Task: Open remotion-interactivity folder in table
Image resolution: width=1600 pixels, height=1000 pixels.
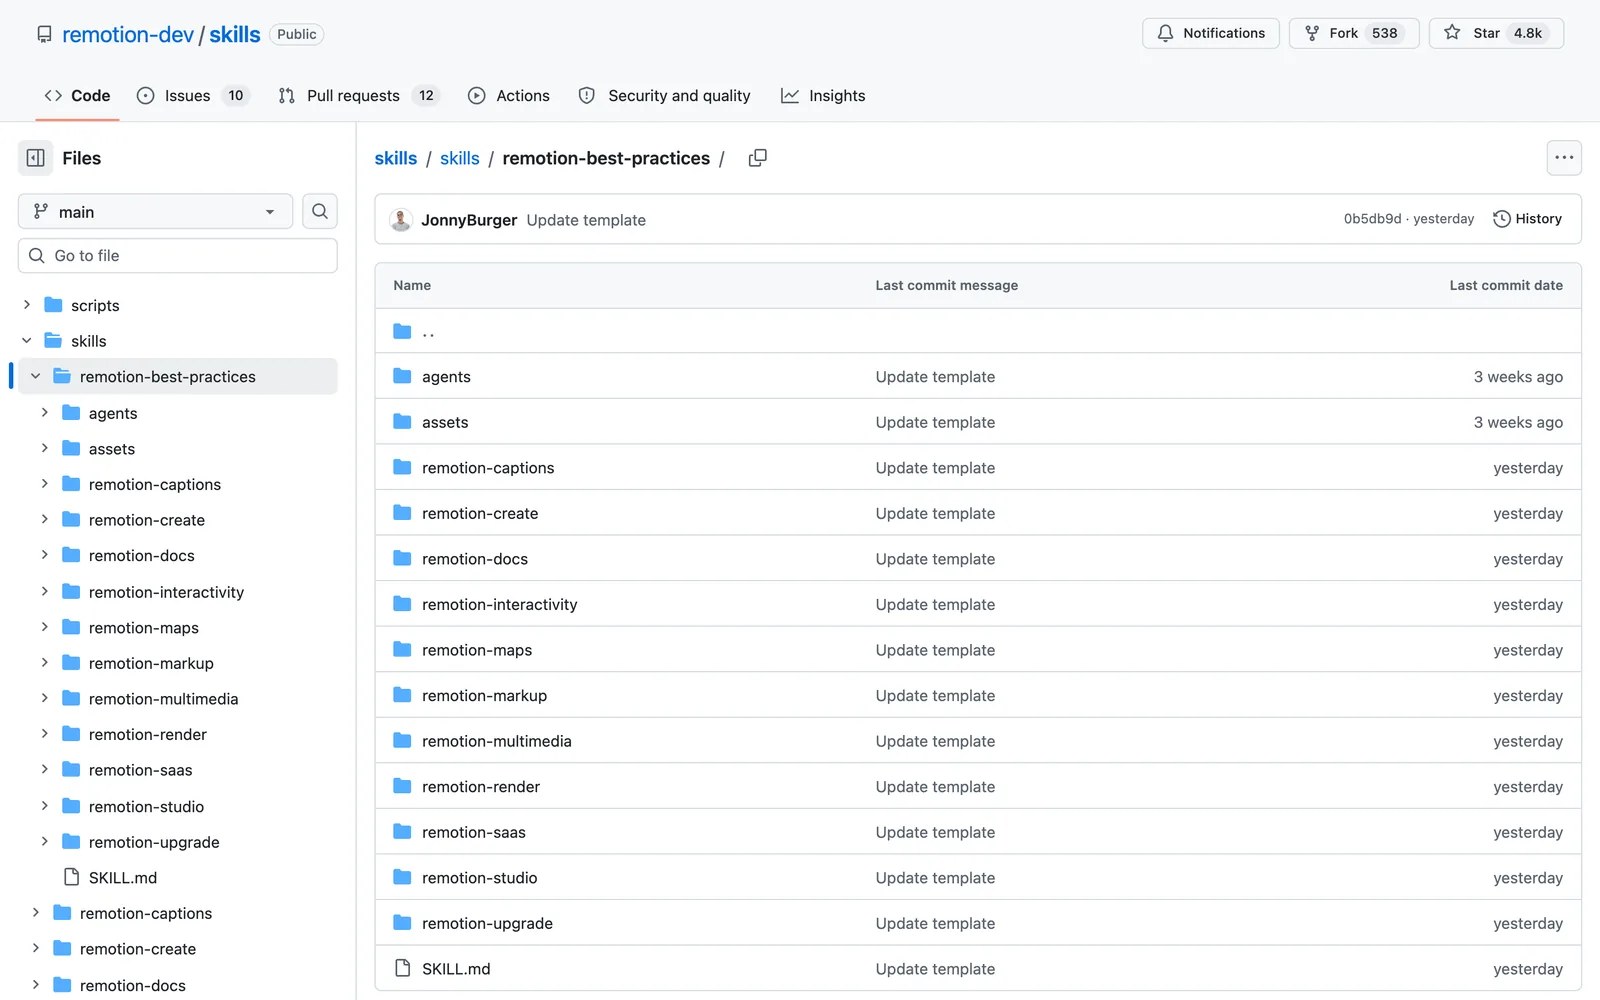Action: point(500,604)
